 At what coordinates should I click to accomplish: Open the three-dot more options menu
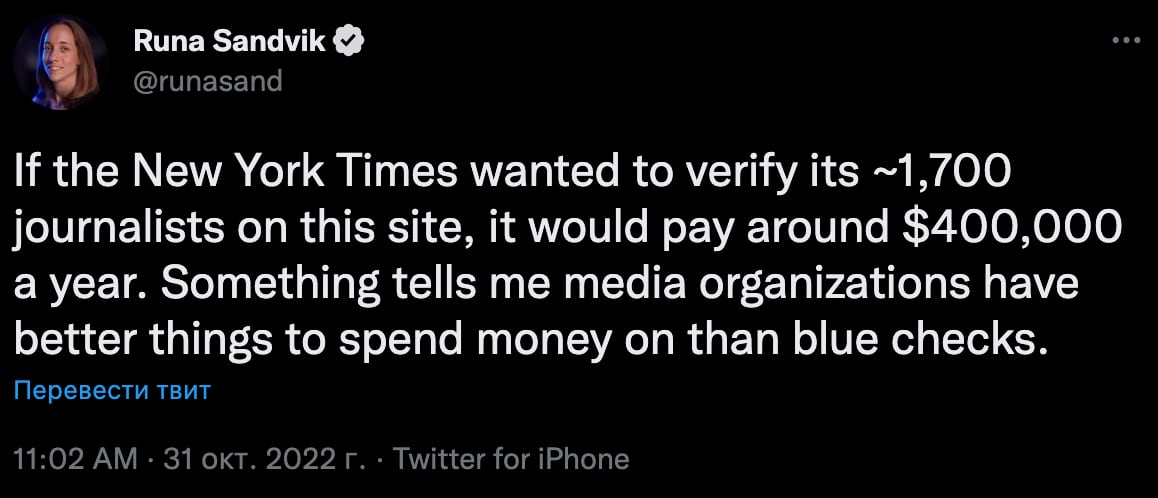click(x=1126, y=40)
